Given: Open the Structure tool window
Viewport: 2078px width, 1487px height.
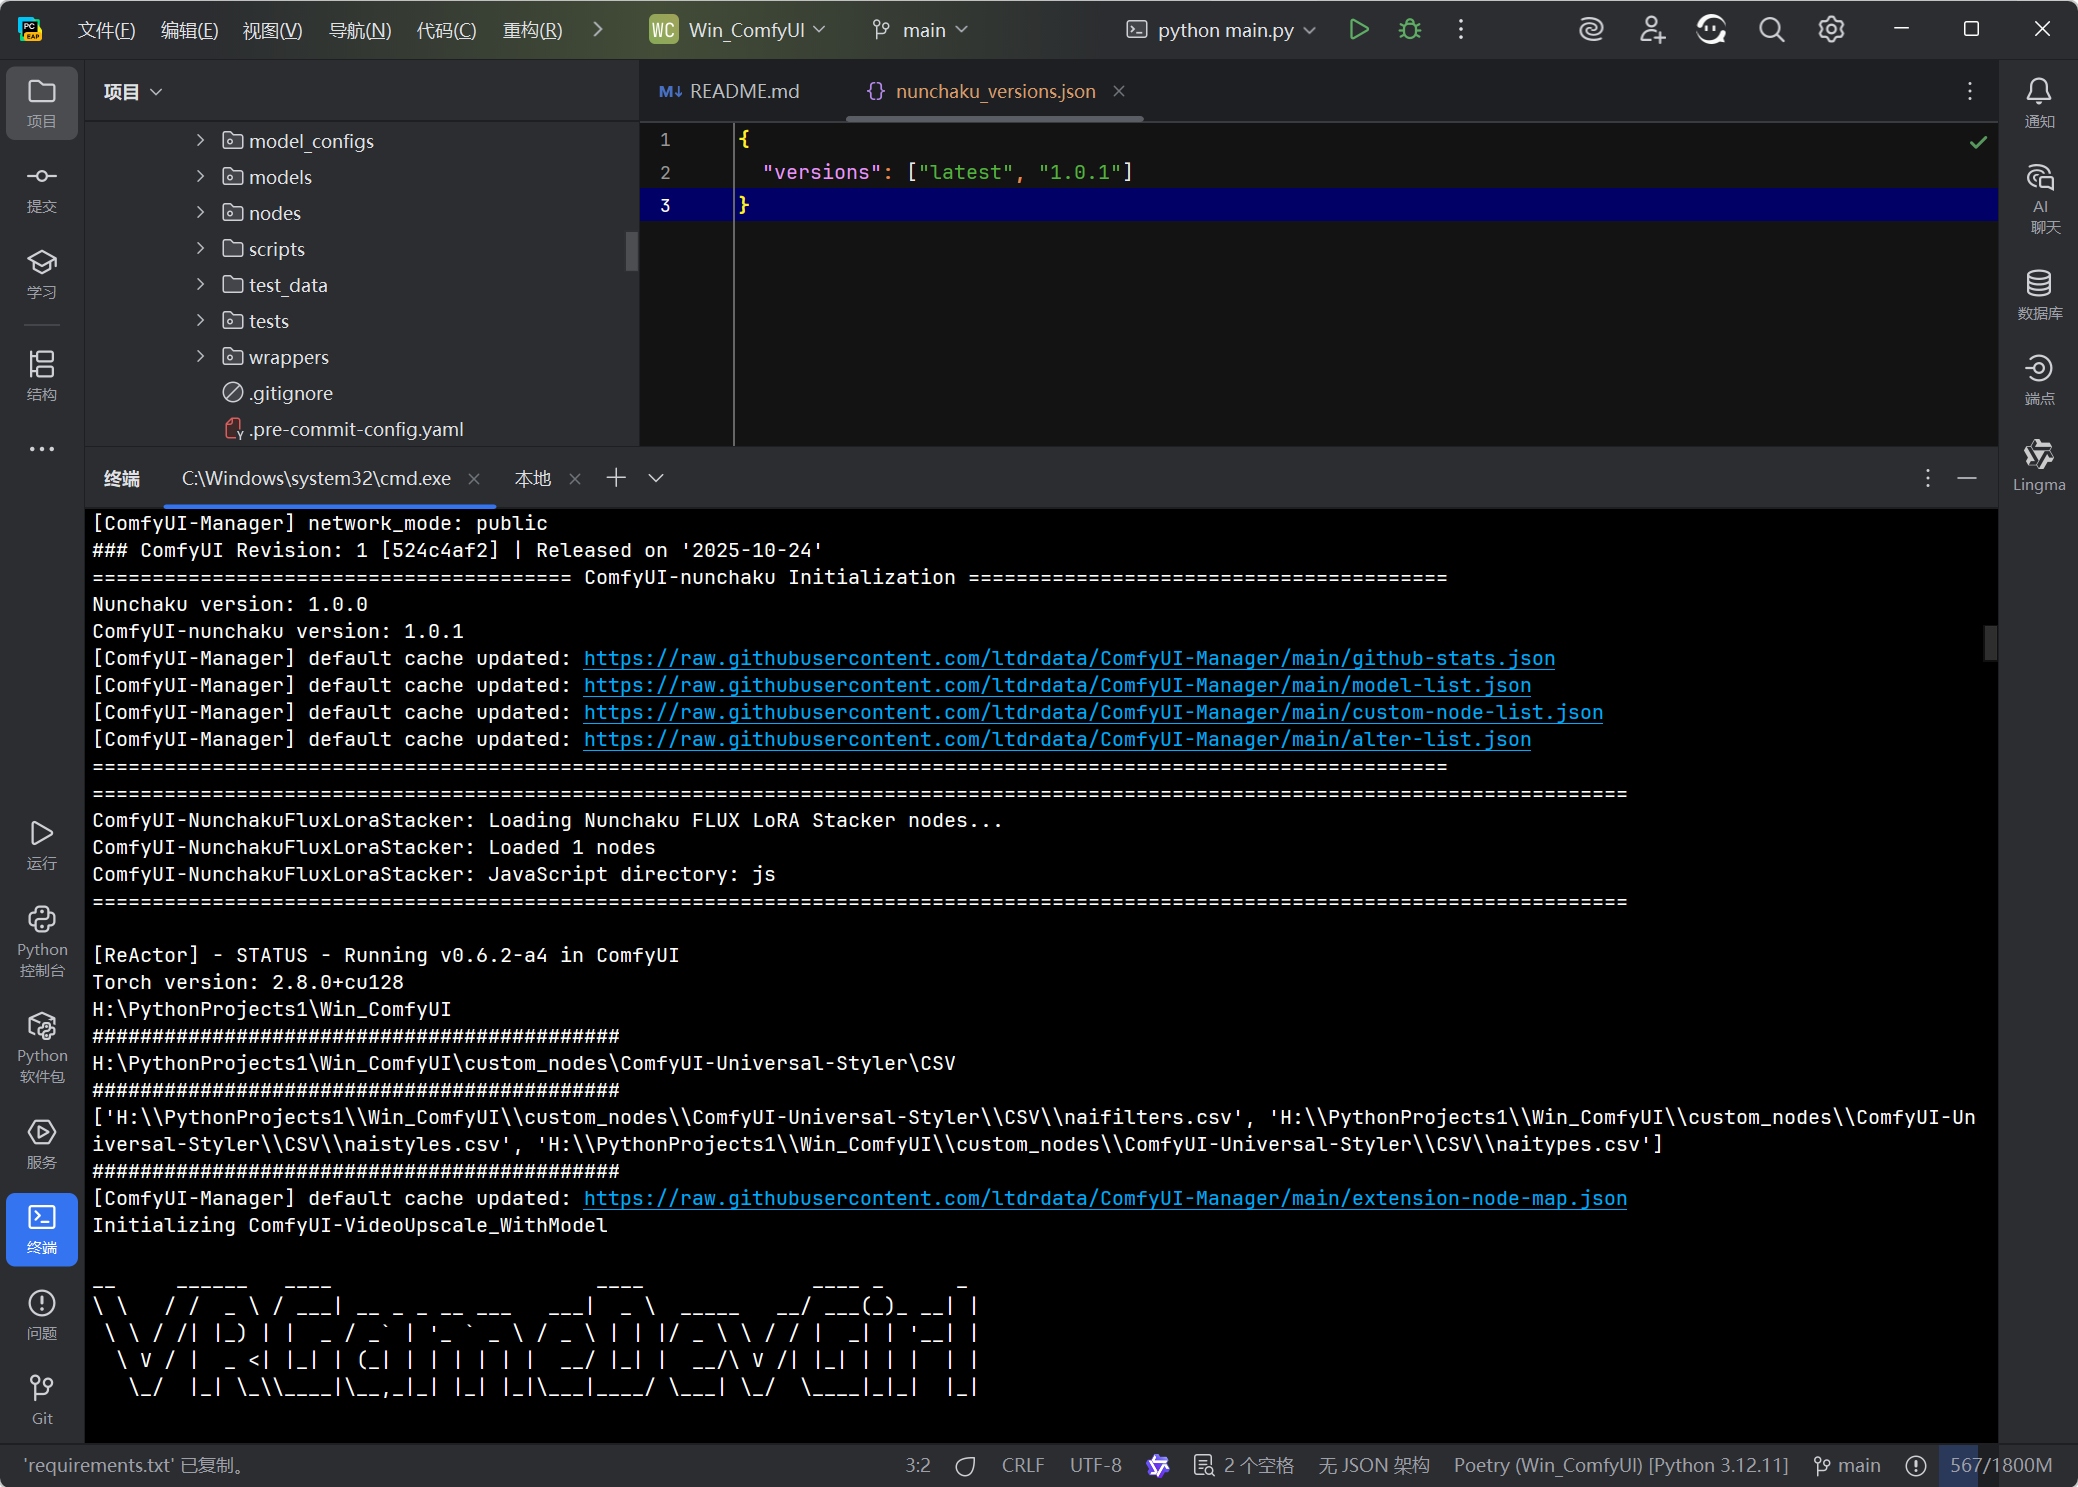Looking at the screenshot, I should tap(42, 375).
